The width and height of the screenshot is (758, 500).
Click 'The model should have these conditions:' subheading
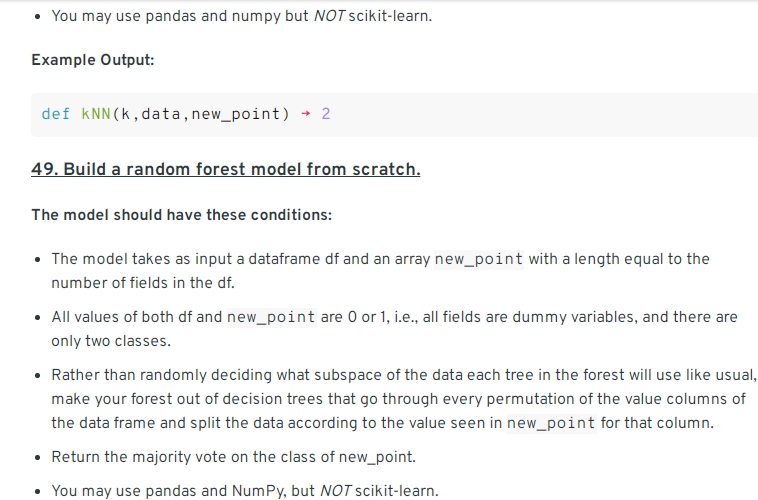[182, 215]
